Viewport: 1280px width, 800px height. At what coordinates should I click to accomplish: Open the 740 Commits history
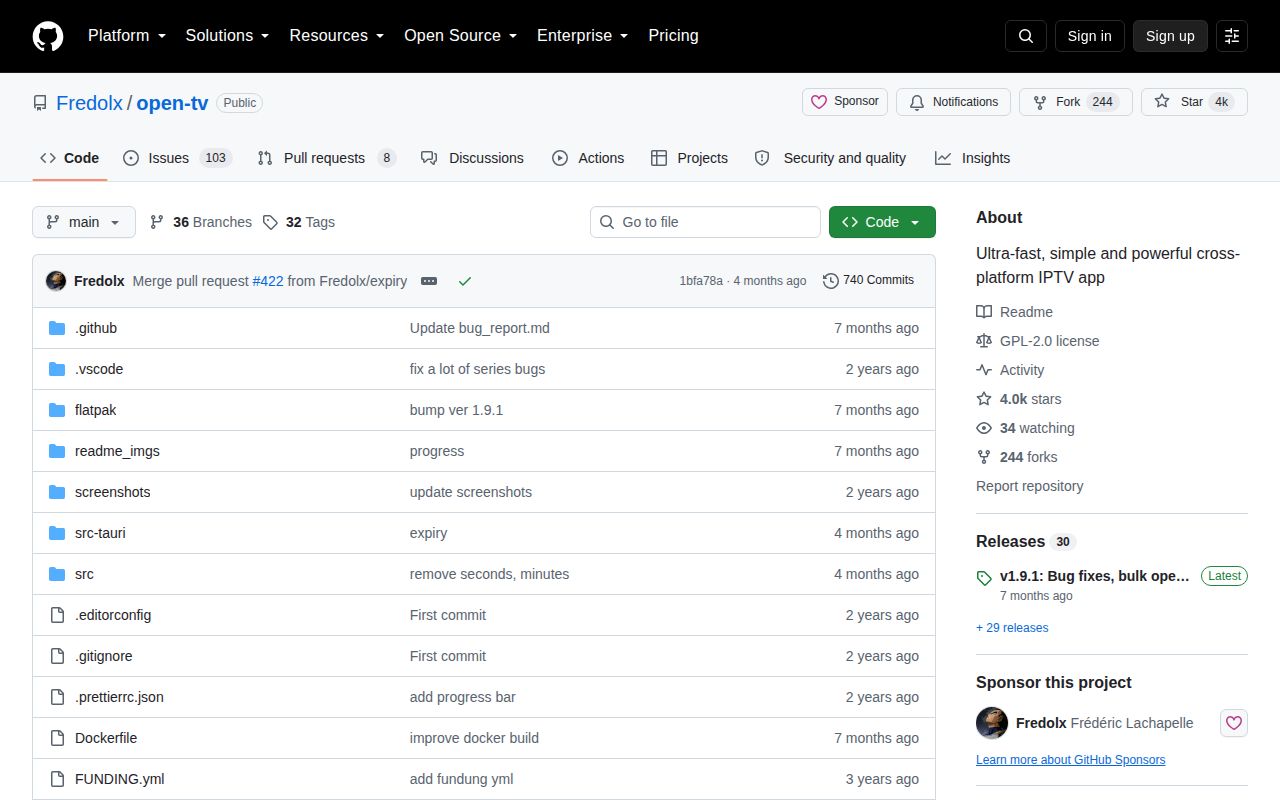tap(868, 280)
